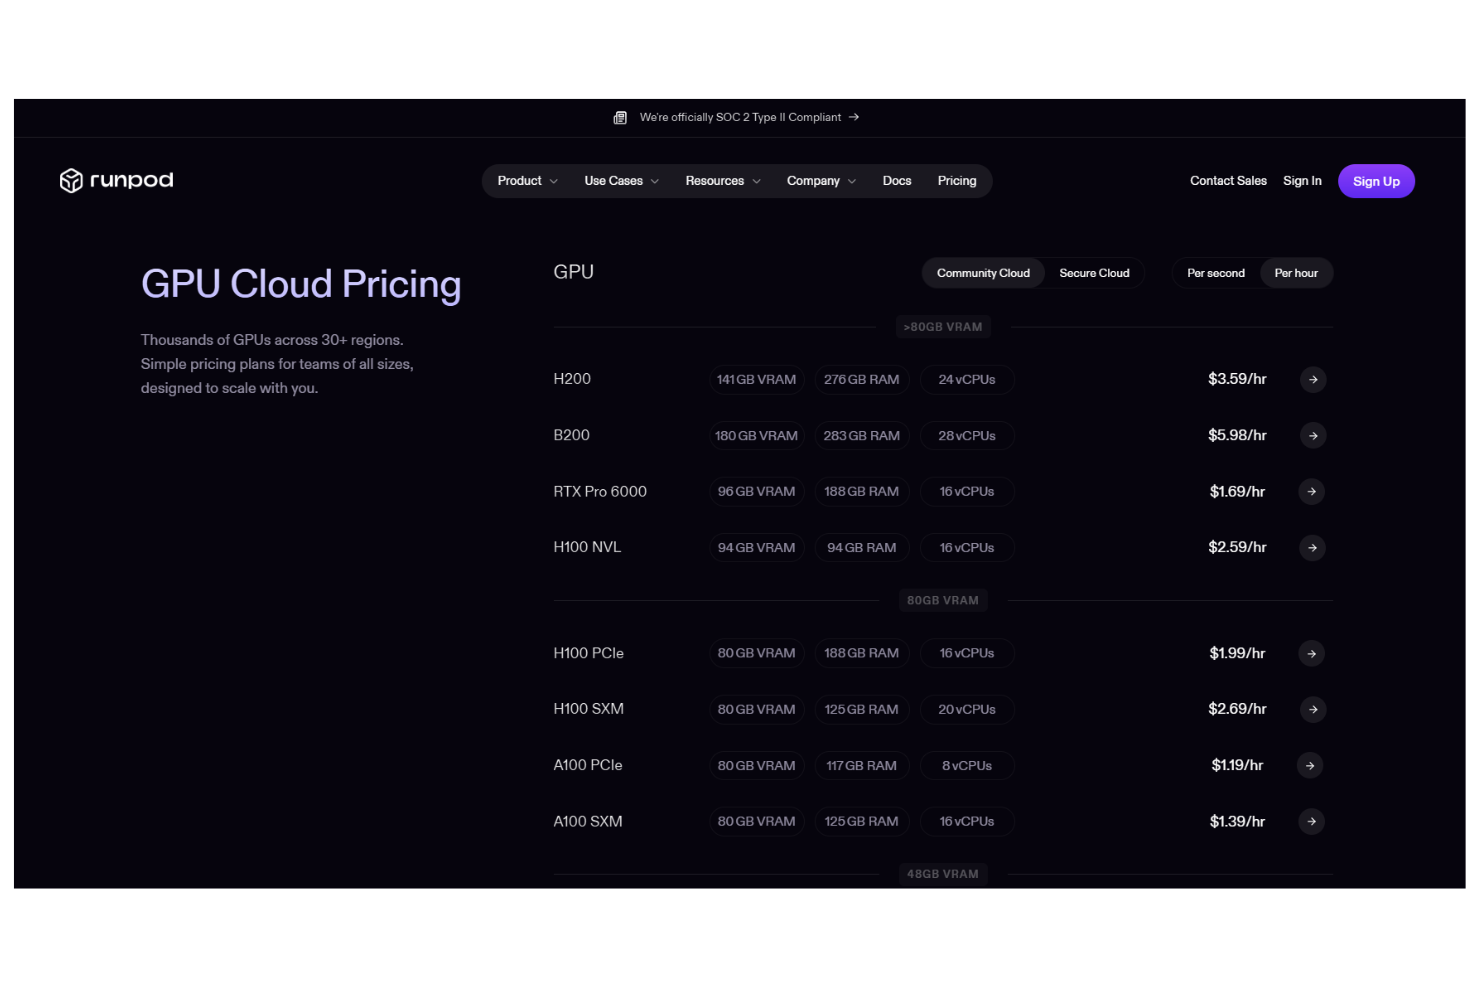The image size is (1480, 987).
Task: Go to Docs in the navbar
Action: [897, 181]
